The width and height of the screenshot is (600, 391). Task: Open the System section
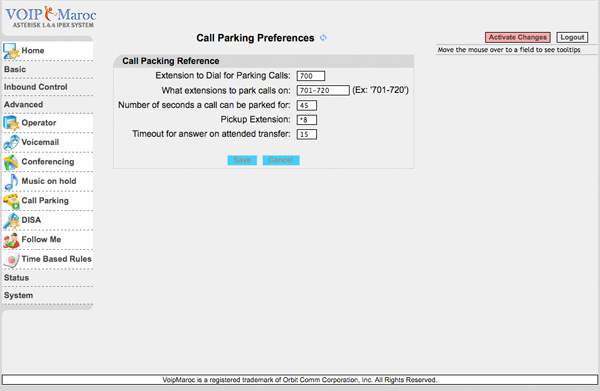18,295
